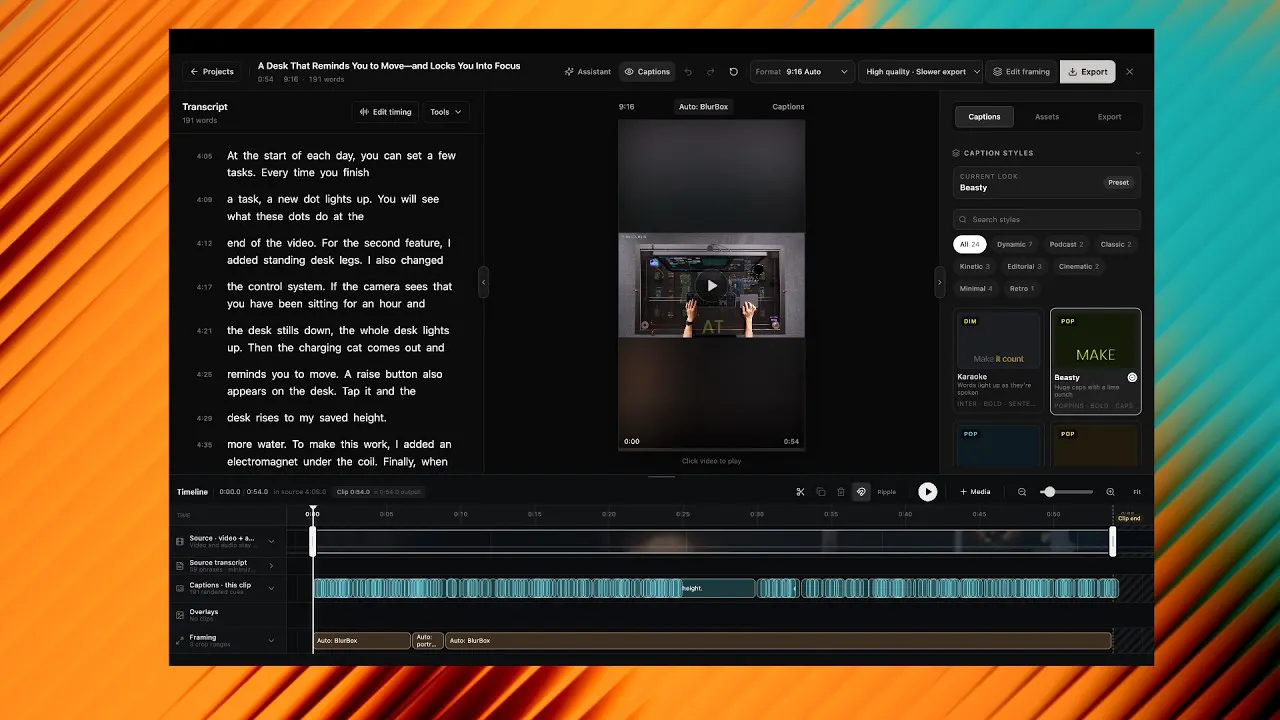This screenshot has height=720, width=1280.
Task: Collapse the transcript panel with left handle
Action: point(484,282)
